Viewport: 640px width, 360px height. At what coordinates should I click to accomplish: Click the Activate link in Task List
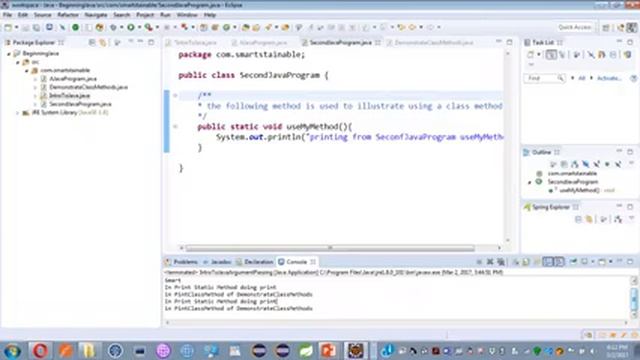pyautogui.click(x=609, y=78)
